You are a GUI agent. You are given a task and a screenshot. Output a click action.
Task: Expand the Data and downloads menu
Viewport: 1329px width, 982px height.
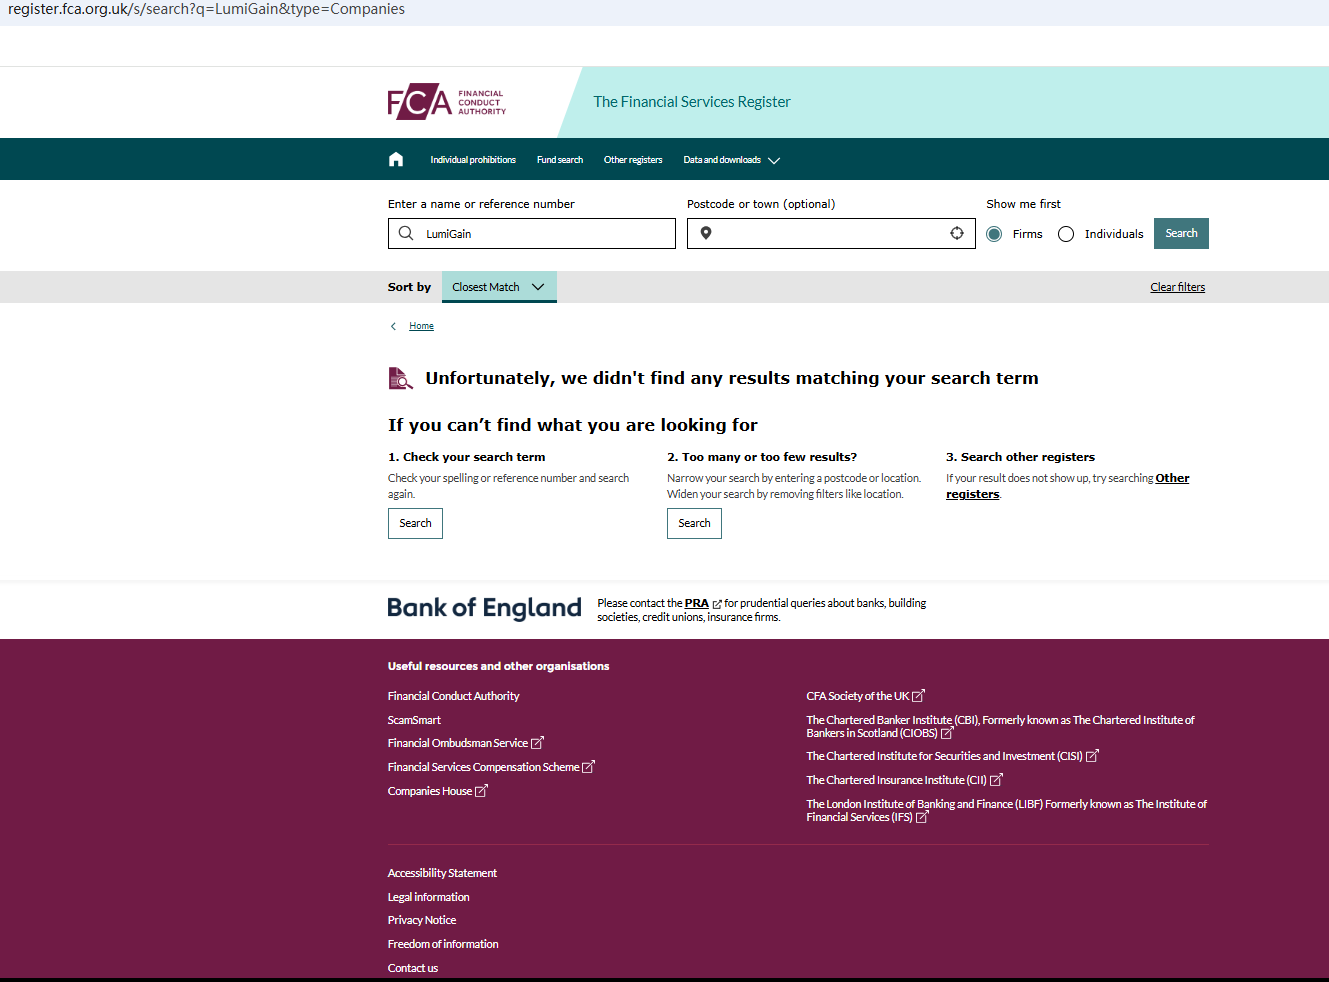point(731,160)
